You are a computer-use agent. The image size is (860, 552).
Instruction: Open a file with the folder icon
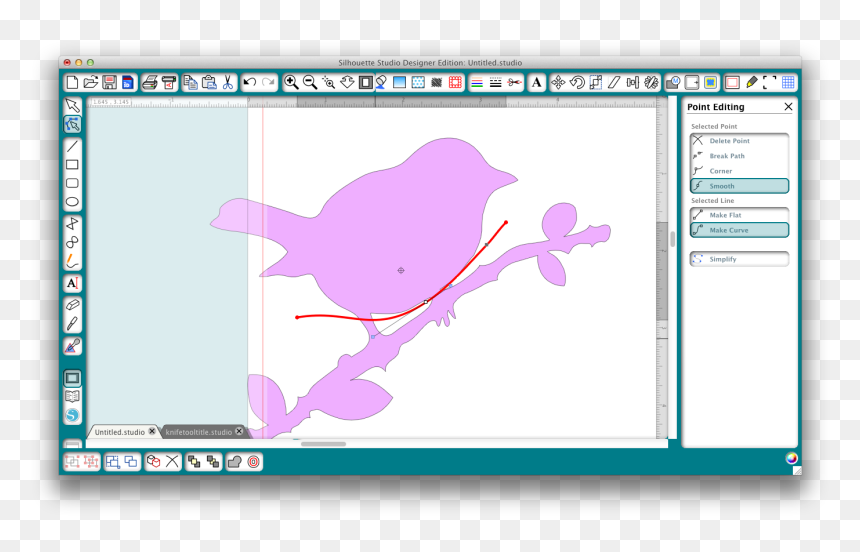point(90,83)
